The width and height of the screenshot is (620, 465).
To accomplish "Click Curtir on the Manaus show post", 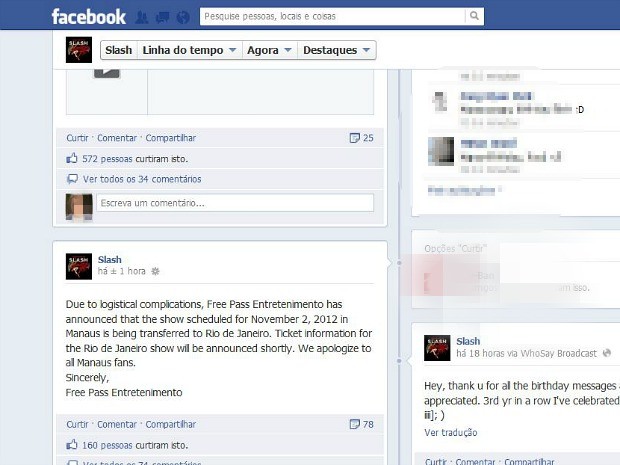I will click(77, 424).
